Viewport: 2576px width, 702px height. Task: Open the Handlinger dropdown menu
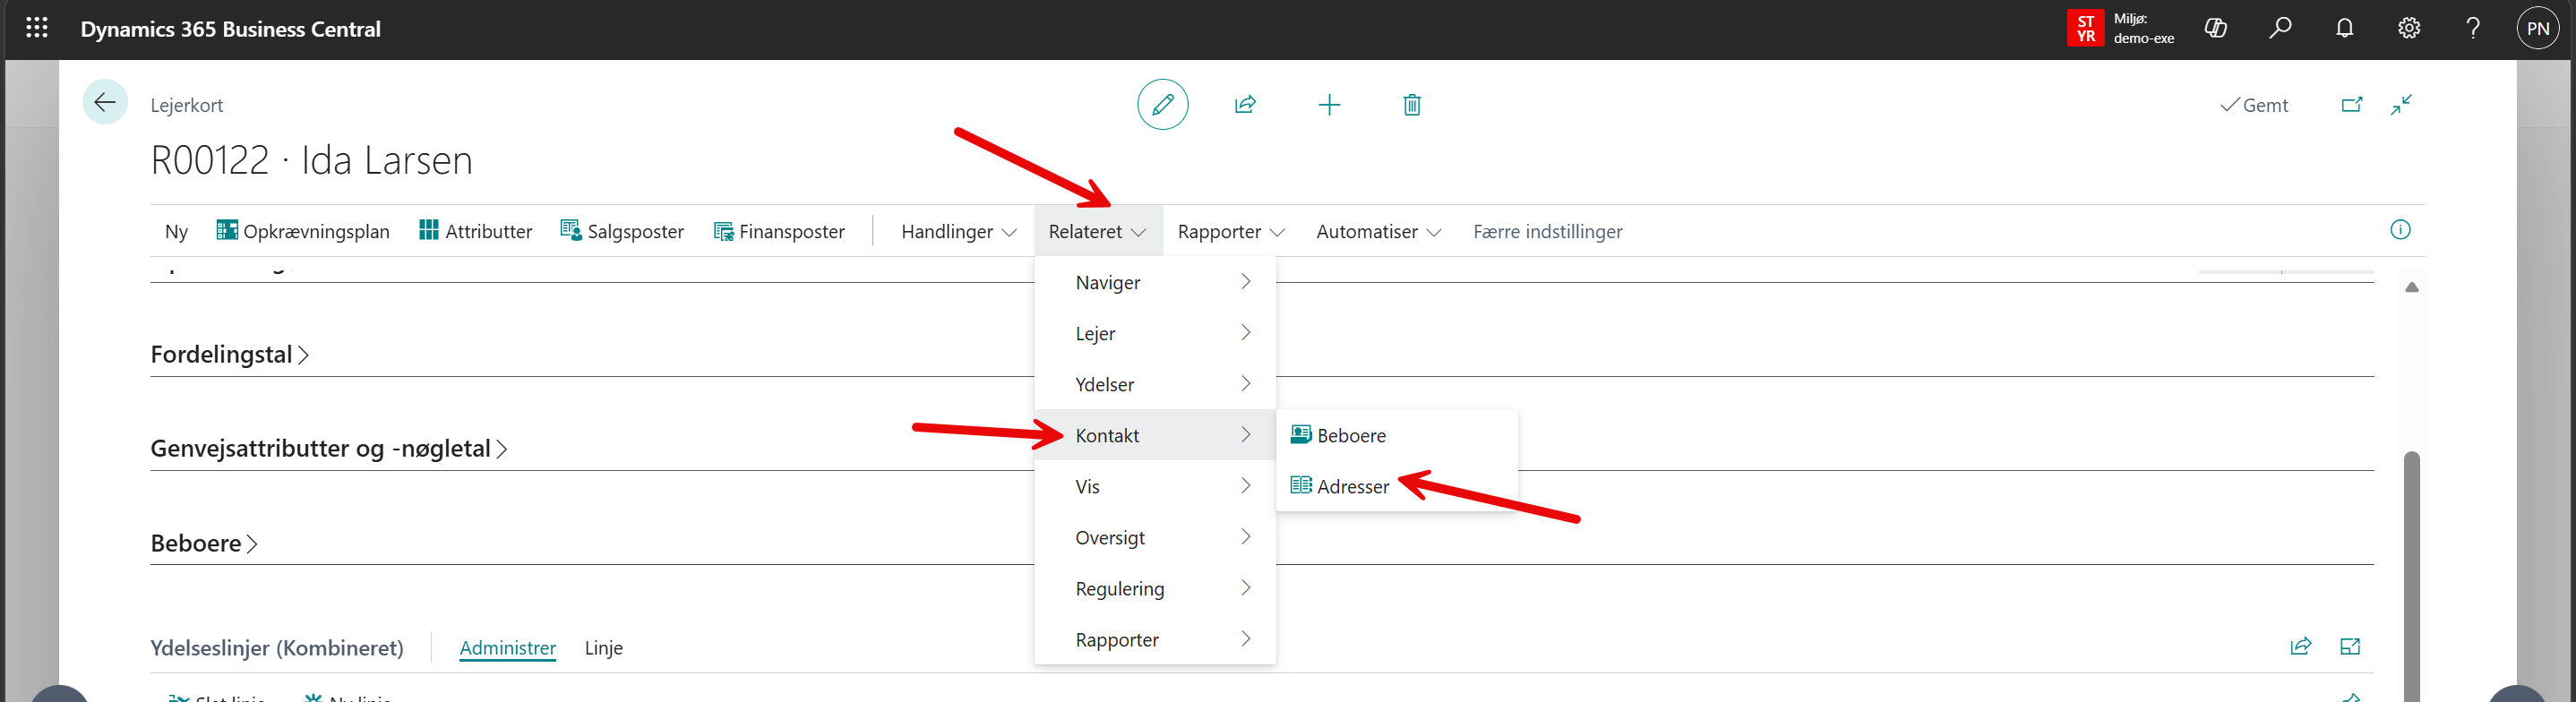958,232
